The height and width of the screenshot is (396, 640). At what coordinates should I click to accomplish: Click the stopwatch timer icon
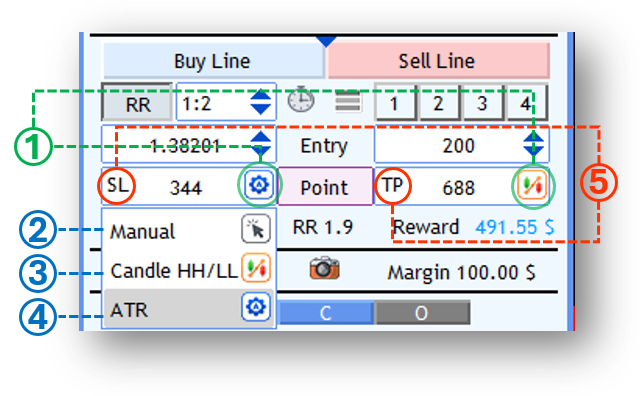[301, 99]
